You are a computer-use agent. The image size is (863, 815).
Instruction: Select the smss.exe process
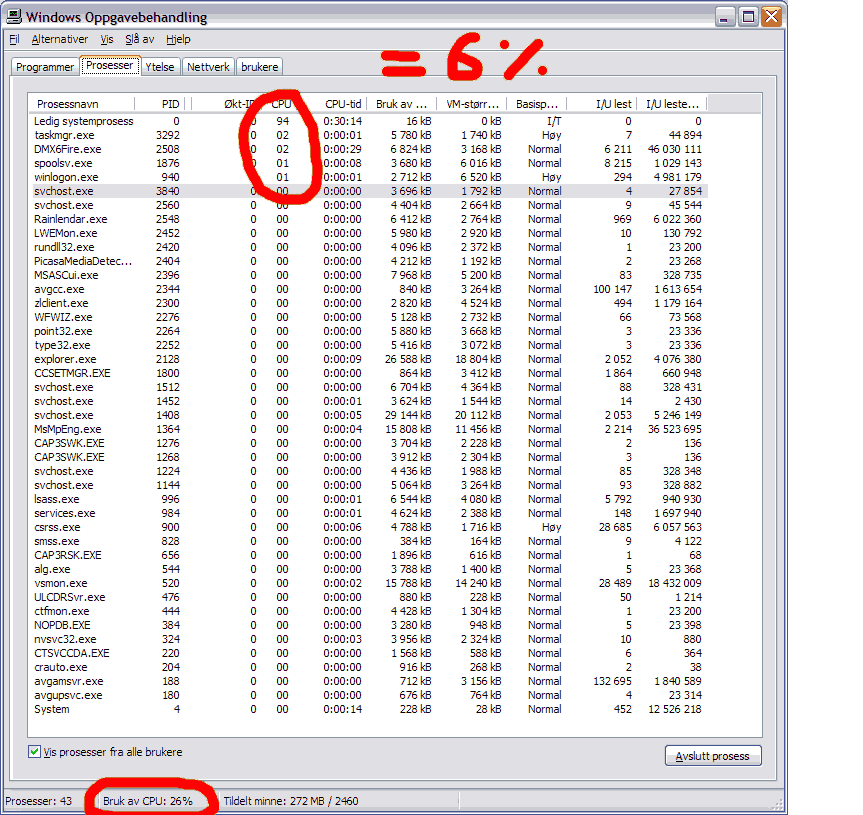pyautogui.click(x=368, y=541)
